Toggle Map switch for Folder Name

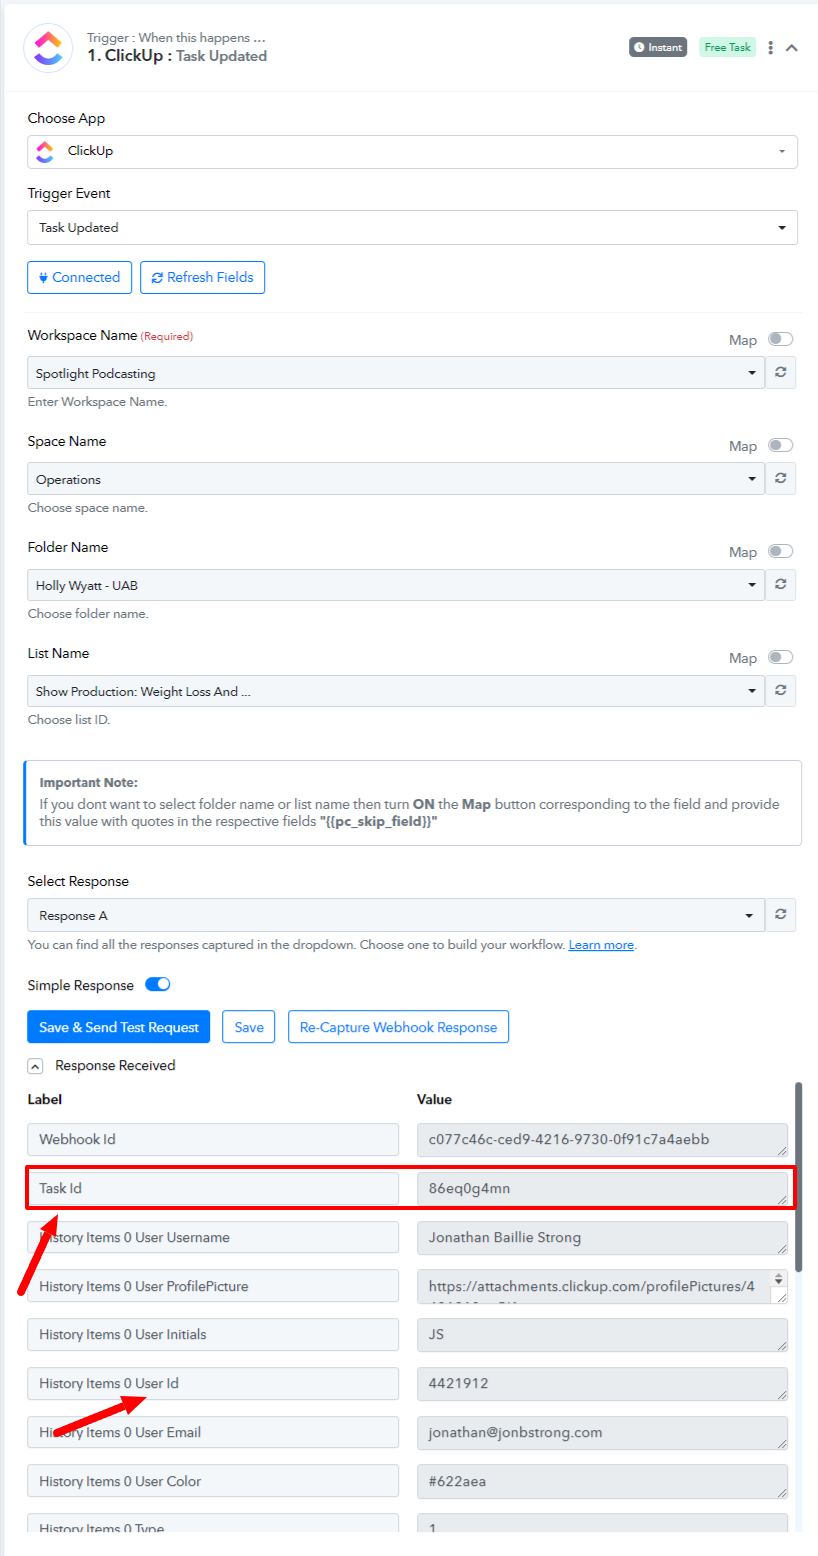[780, 551]
